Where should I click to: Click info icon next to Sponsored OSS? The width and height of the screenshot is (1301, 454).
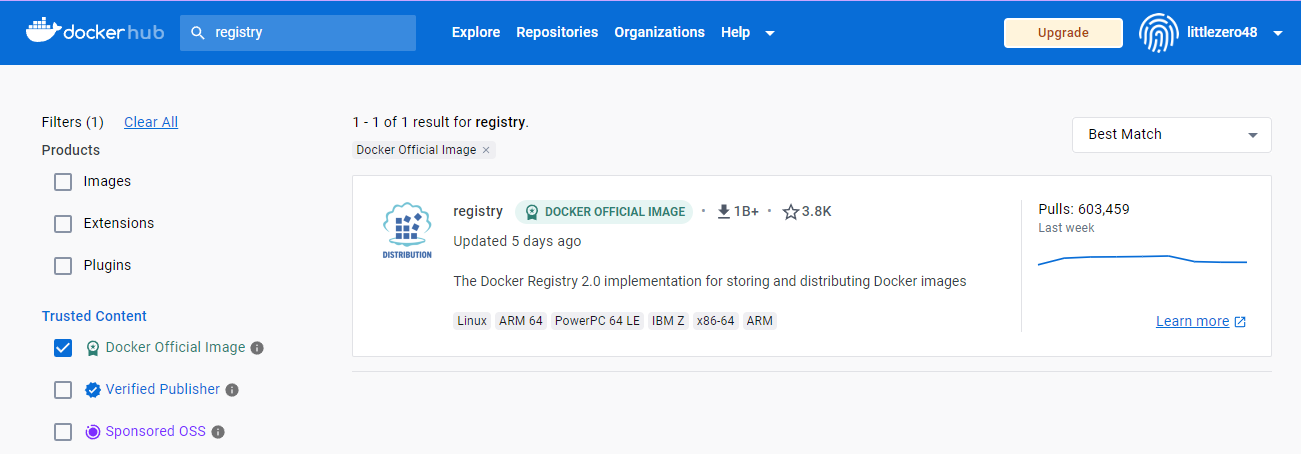(218, 432)
